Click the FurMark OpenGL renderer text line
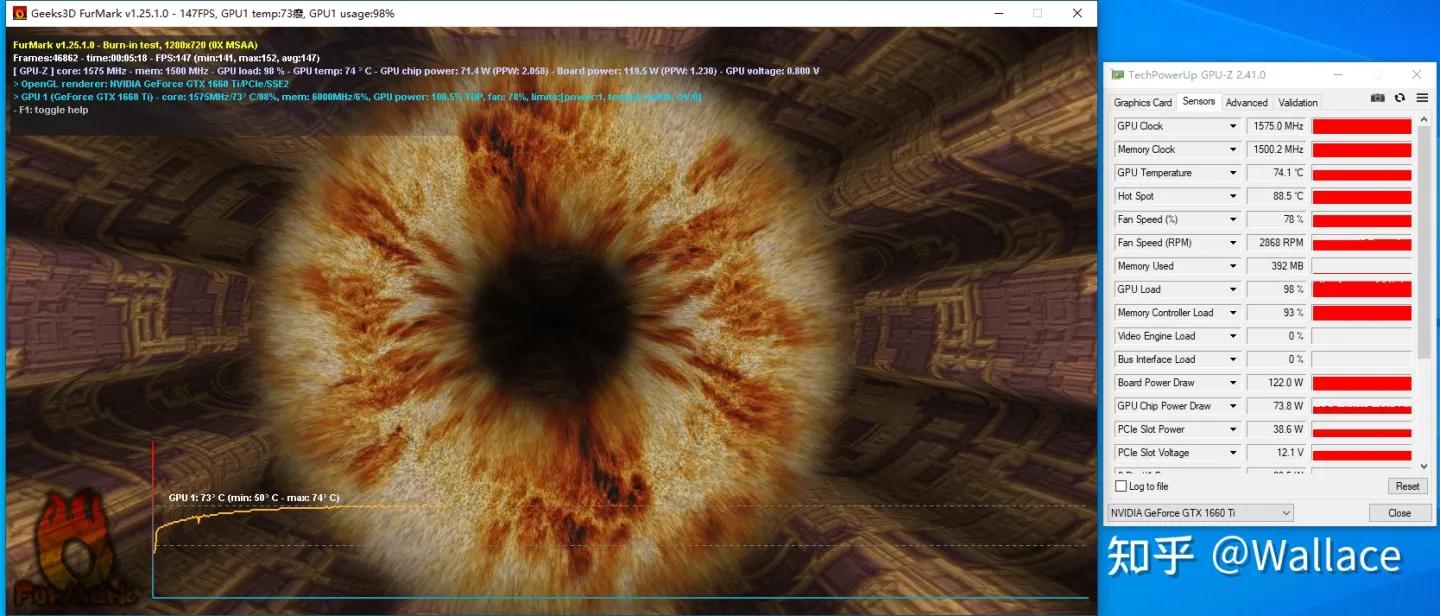Image resolution: width=1440 pixels, height=616 pixels. 151,84
